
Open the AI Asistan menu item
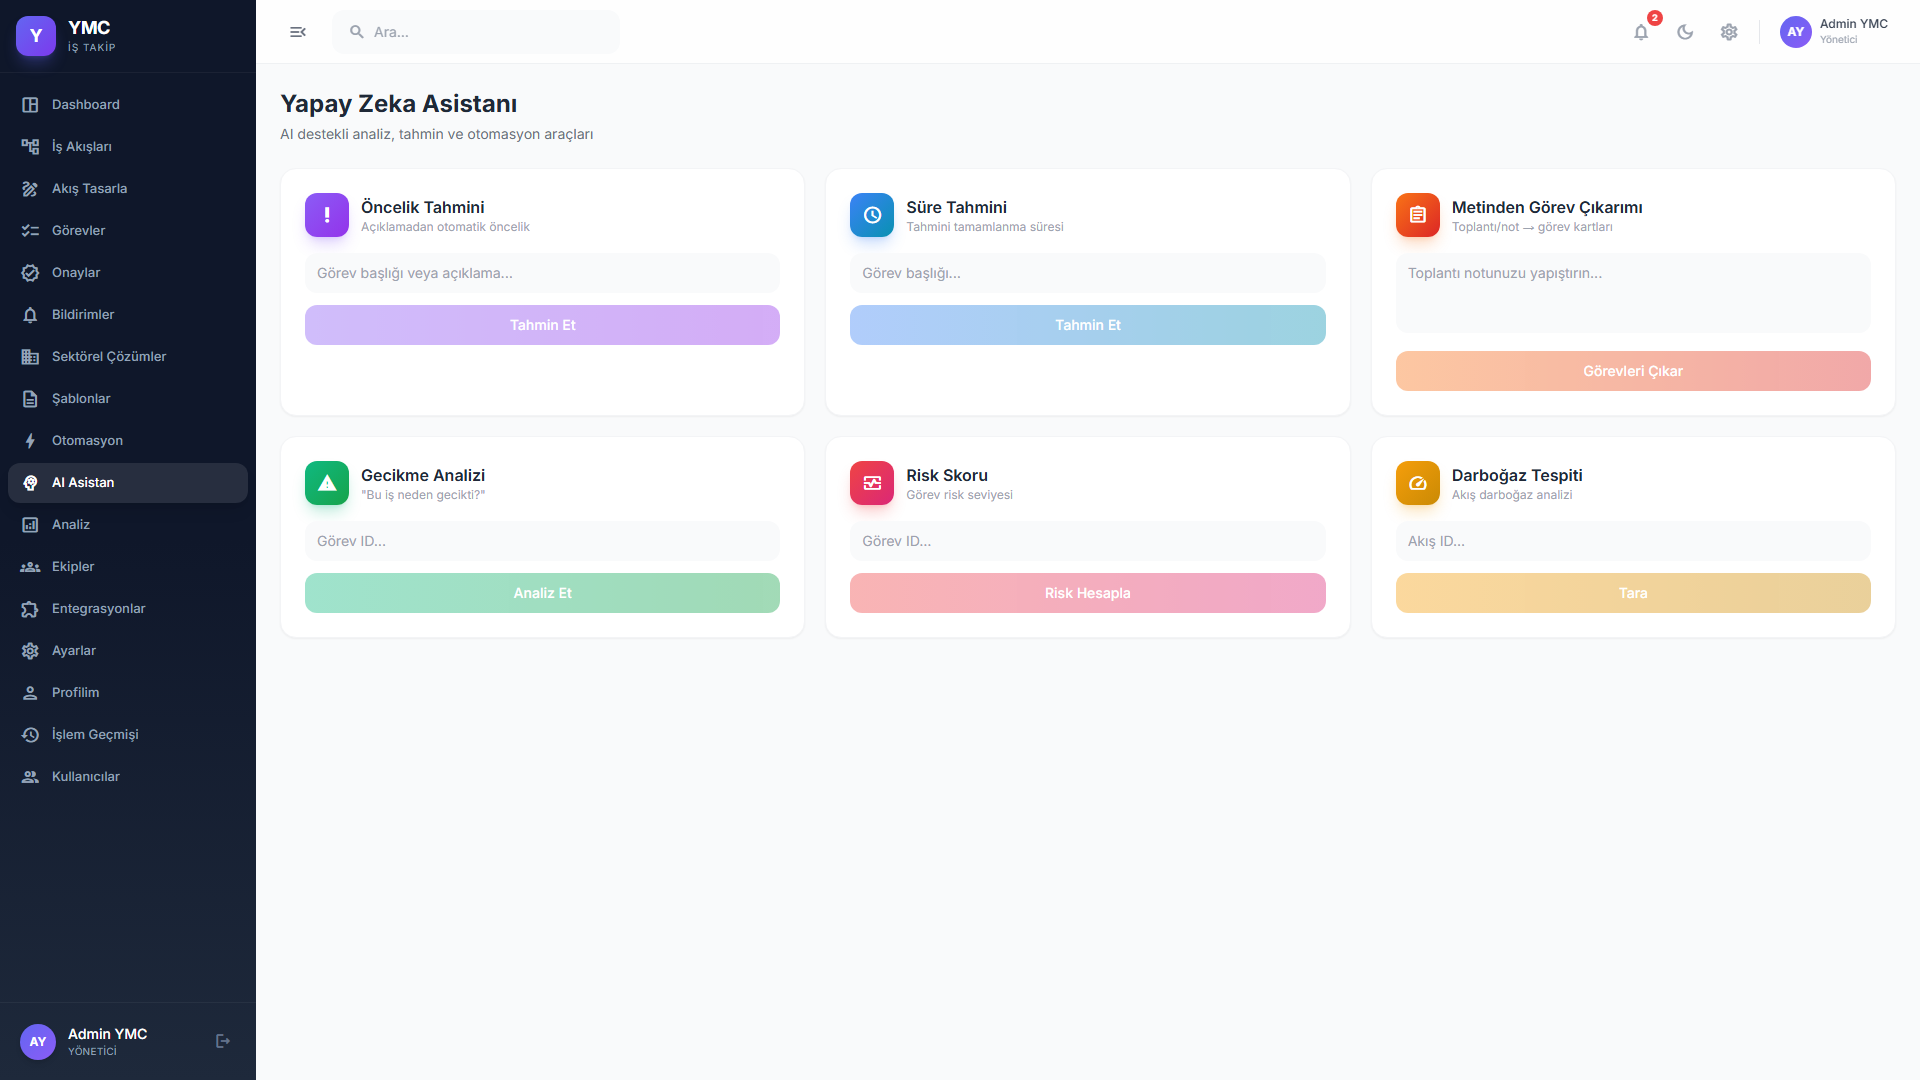[128, 483]
